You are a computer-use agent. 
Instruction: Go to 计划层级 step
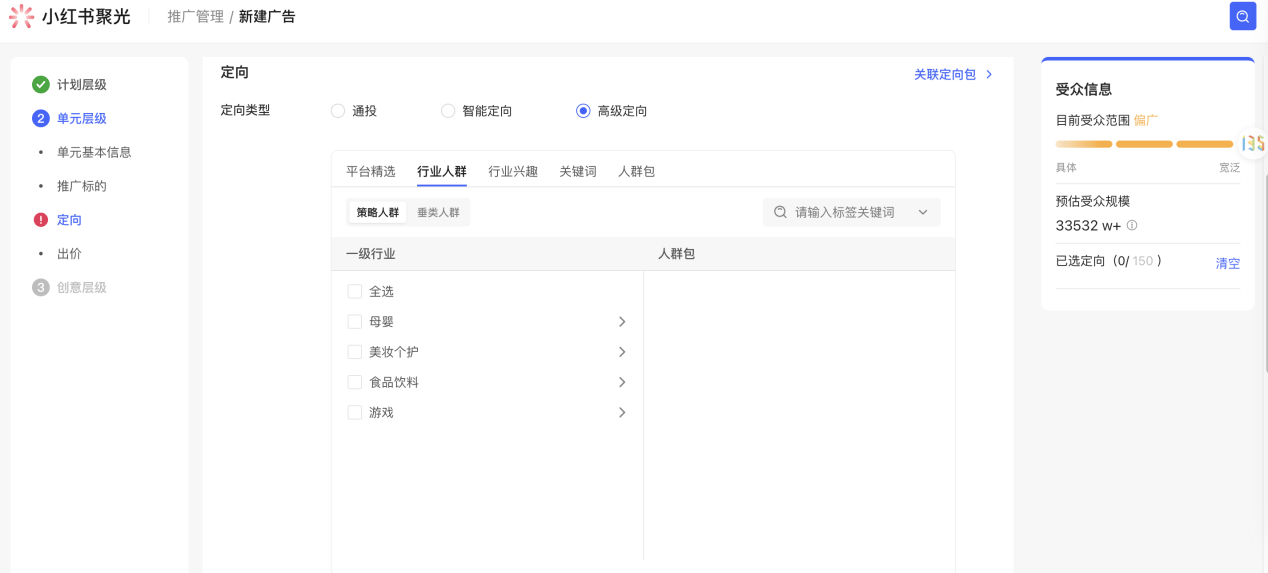tap(82, 85)
